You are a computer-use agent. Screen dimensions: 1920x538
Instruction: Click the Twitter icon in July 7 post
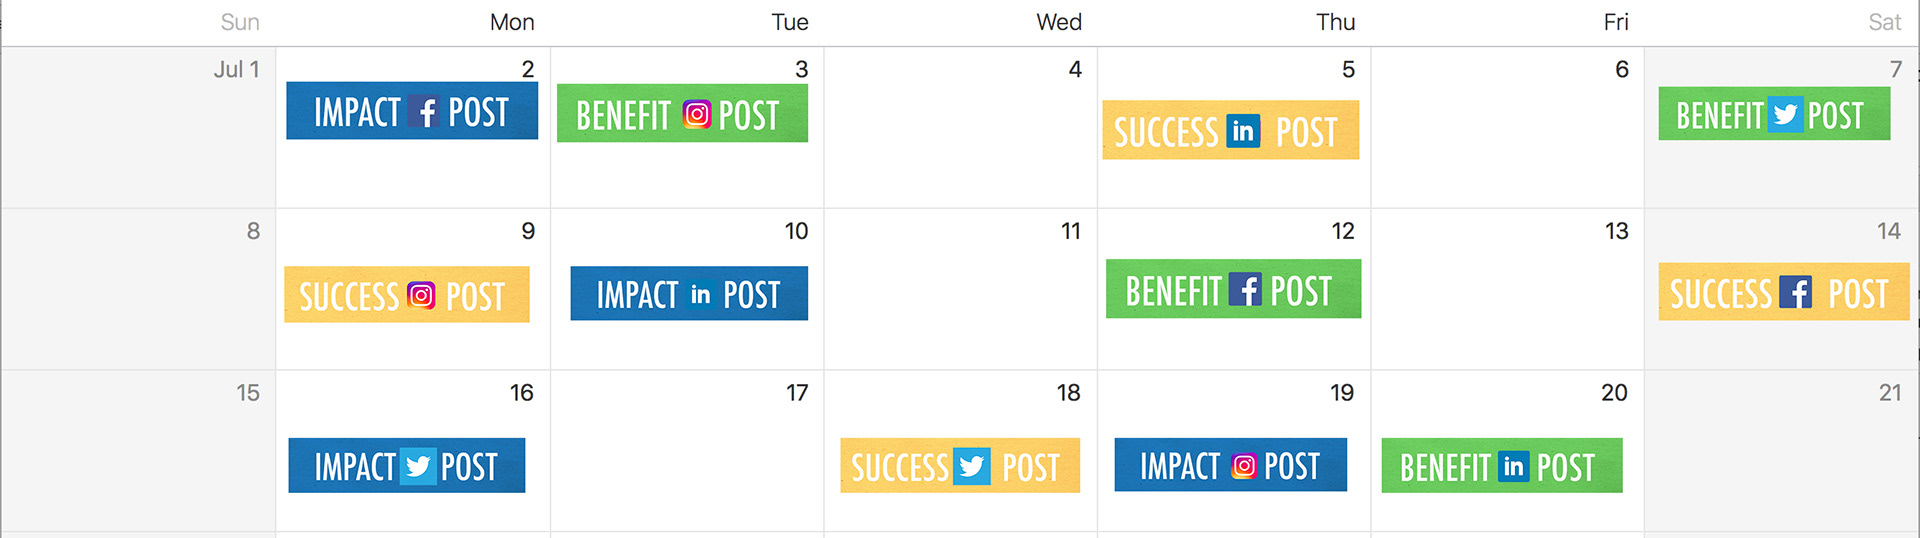pos(1786,114)
